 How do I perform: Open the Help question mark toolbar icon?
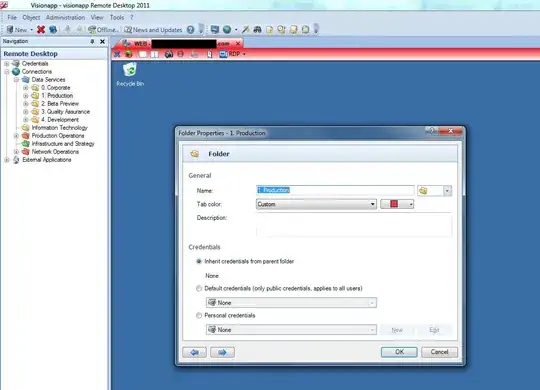click(x=190, y=30)
